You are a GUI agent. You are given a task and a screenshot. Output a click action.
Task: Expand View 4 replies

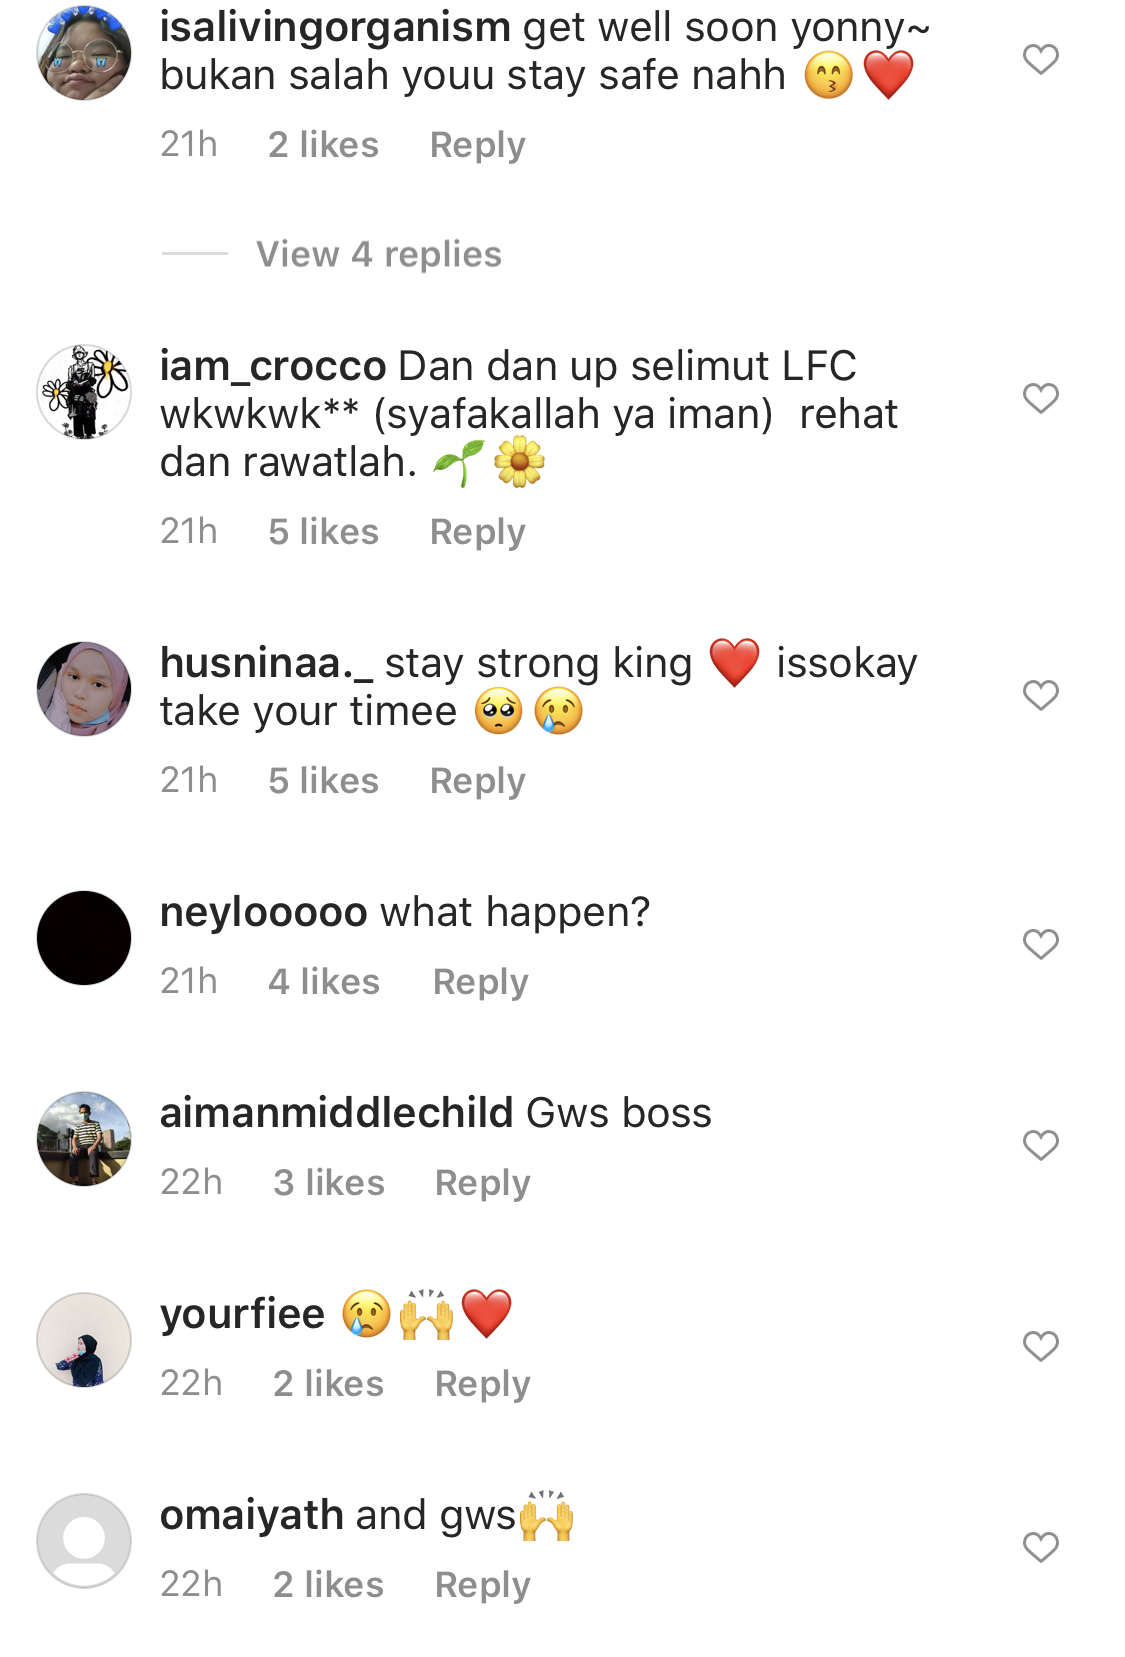point(379,254)
